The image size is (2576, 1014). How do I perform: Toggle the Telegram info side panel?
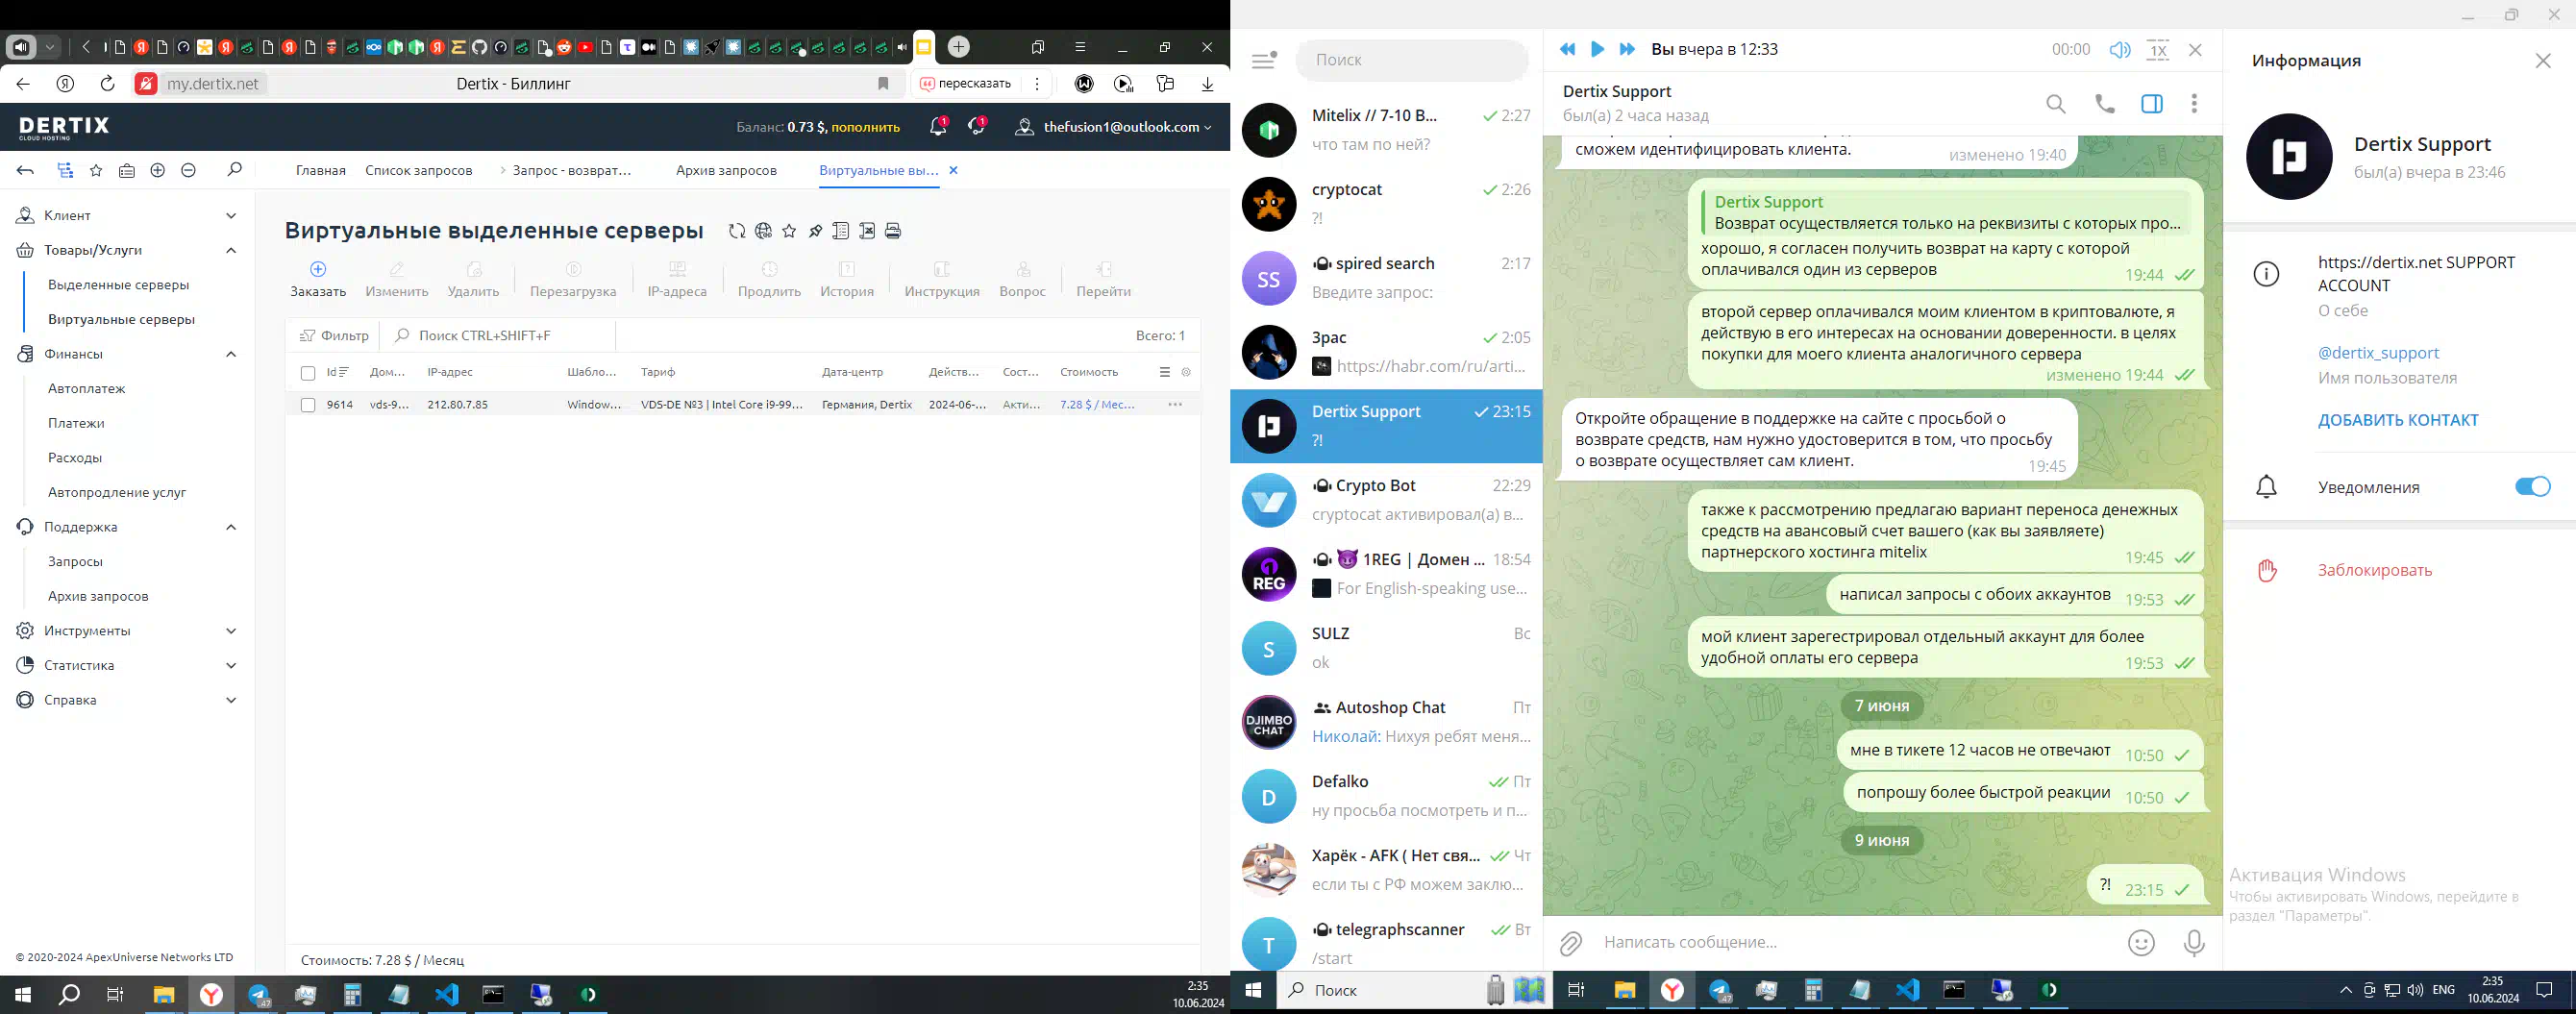[2152, 104]
